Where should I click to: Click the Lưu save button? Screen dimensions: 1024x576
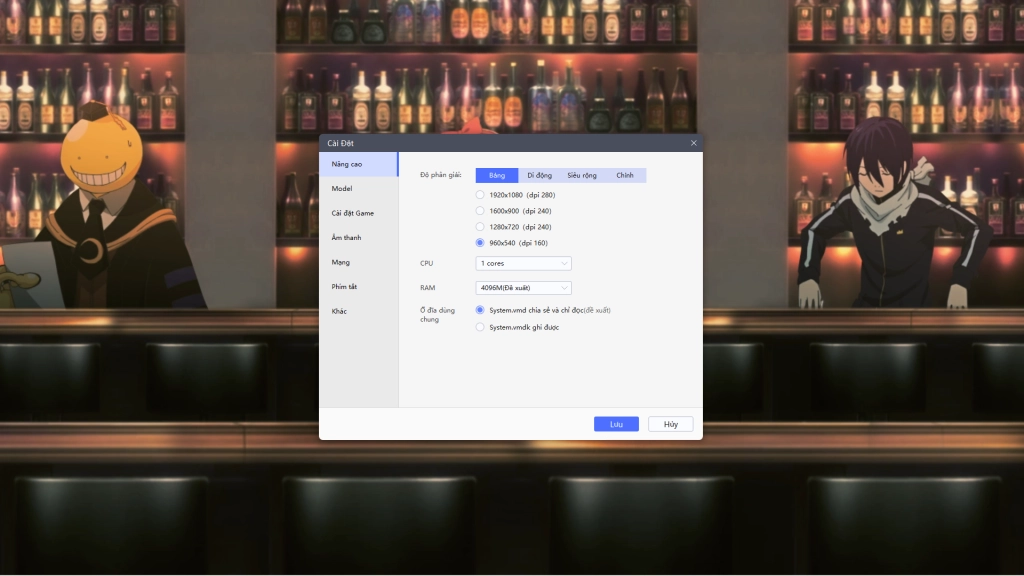click(616, 424)
